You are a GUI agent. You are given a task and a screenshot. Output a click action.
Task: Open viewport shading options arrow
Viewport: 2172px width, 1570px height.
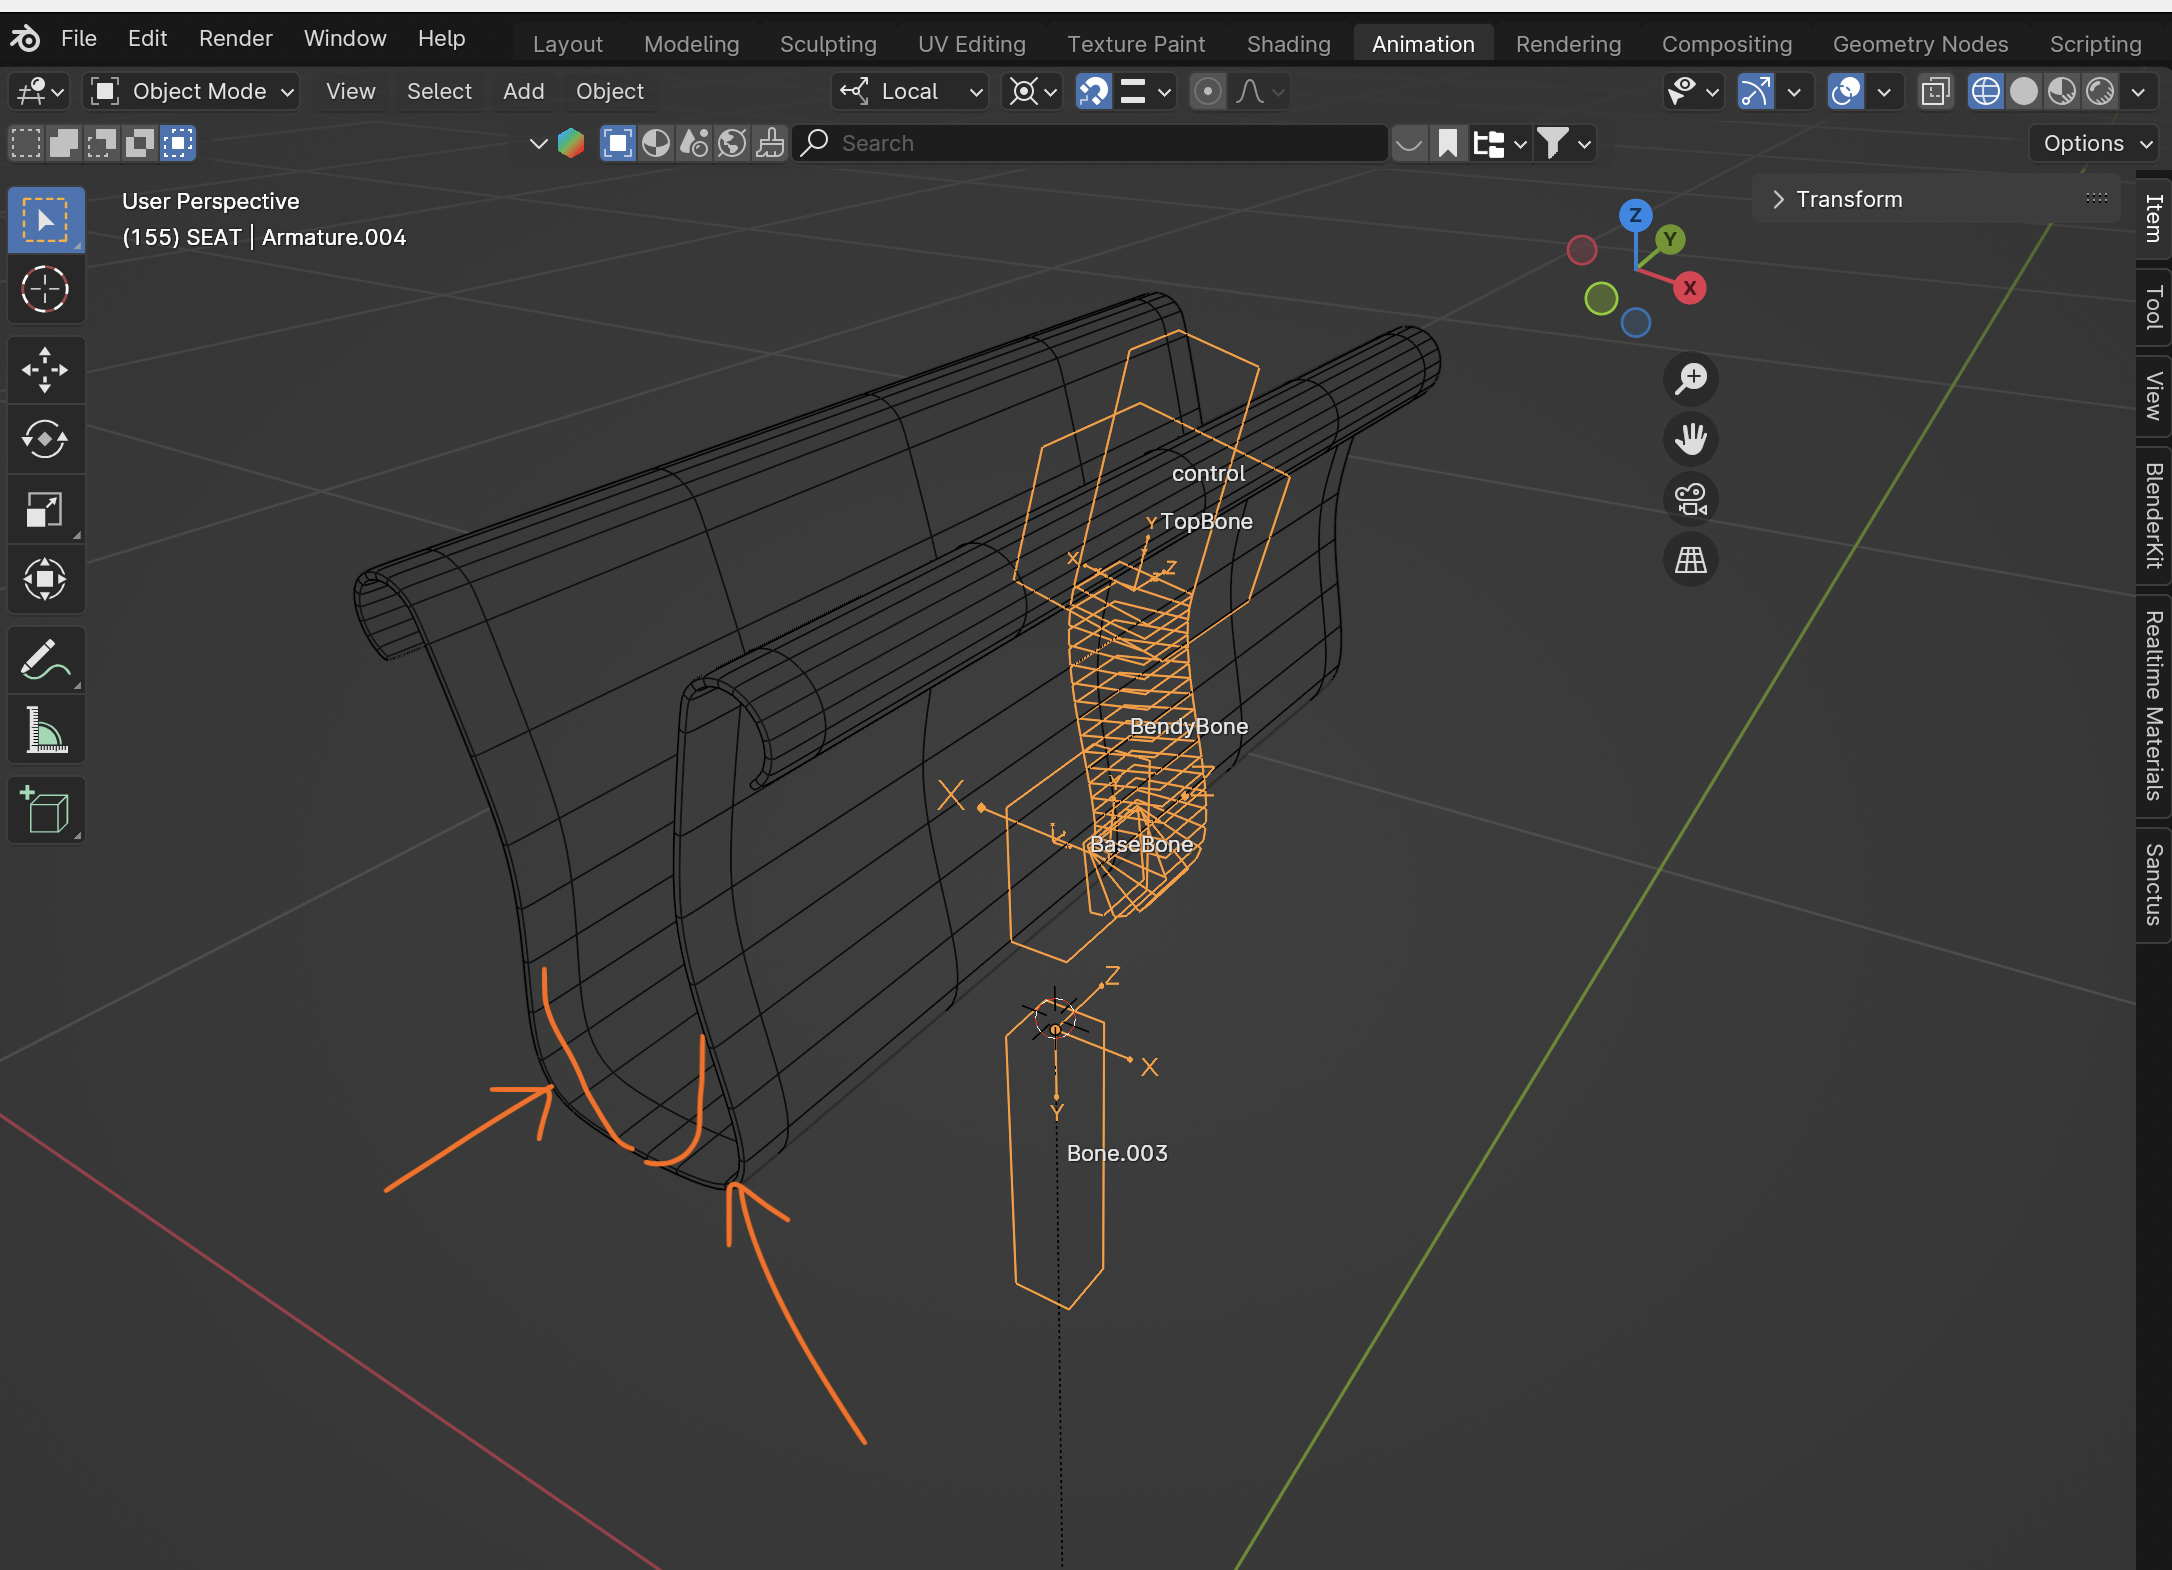coord(2139,91)
